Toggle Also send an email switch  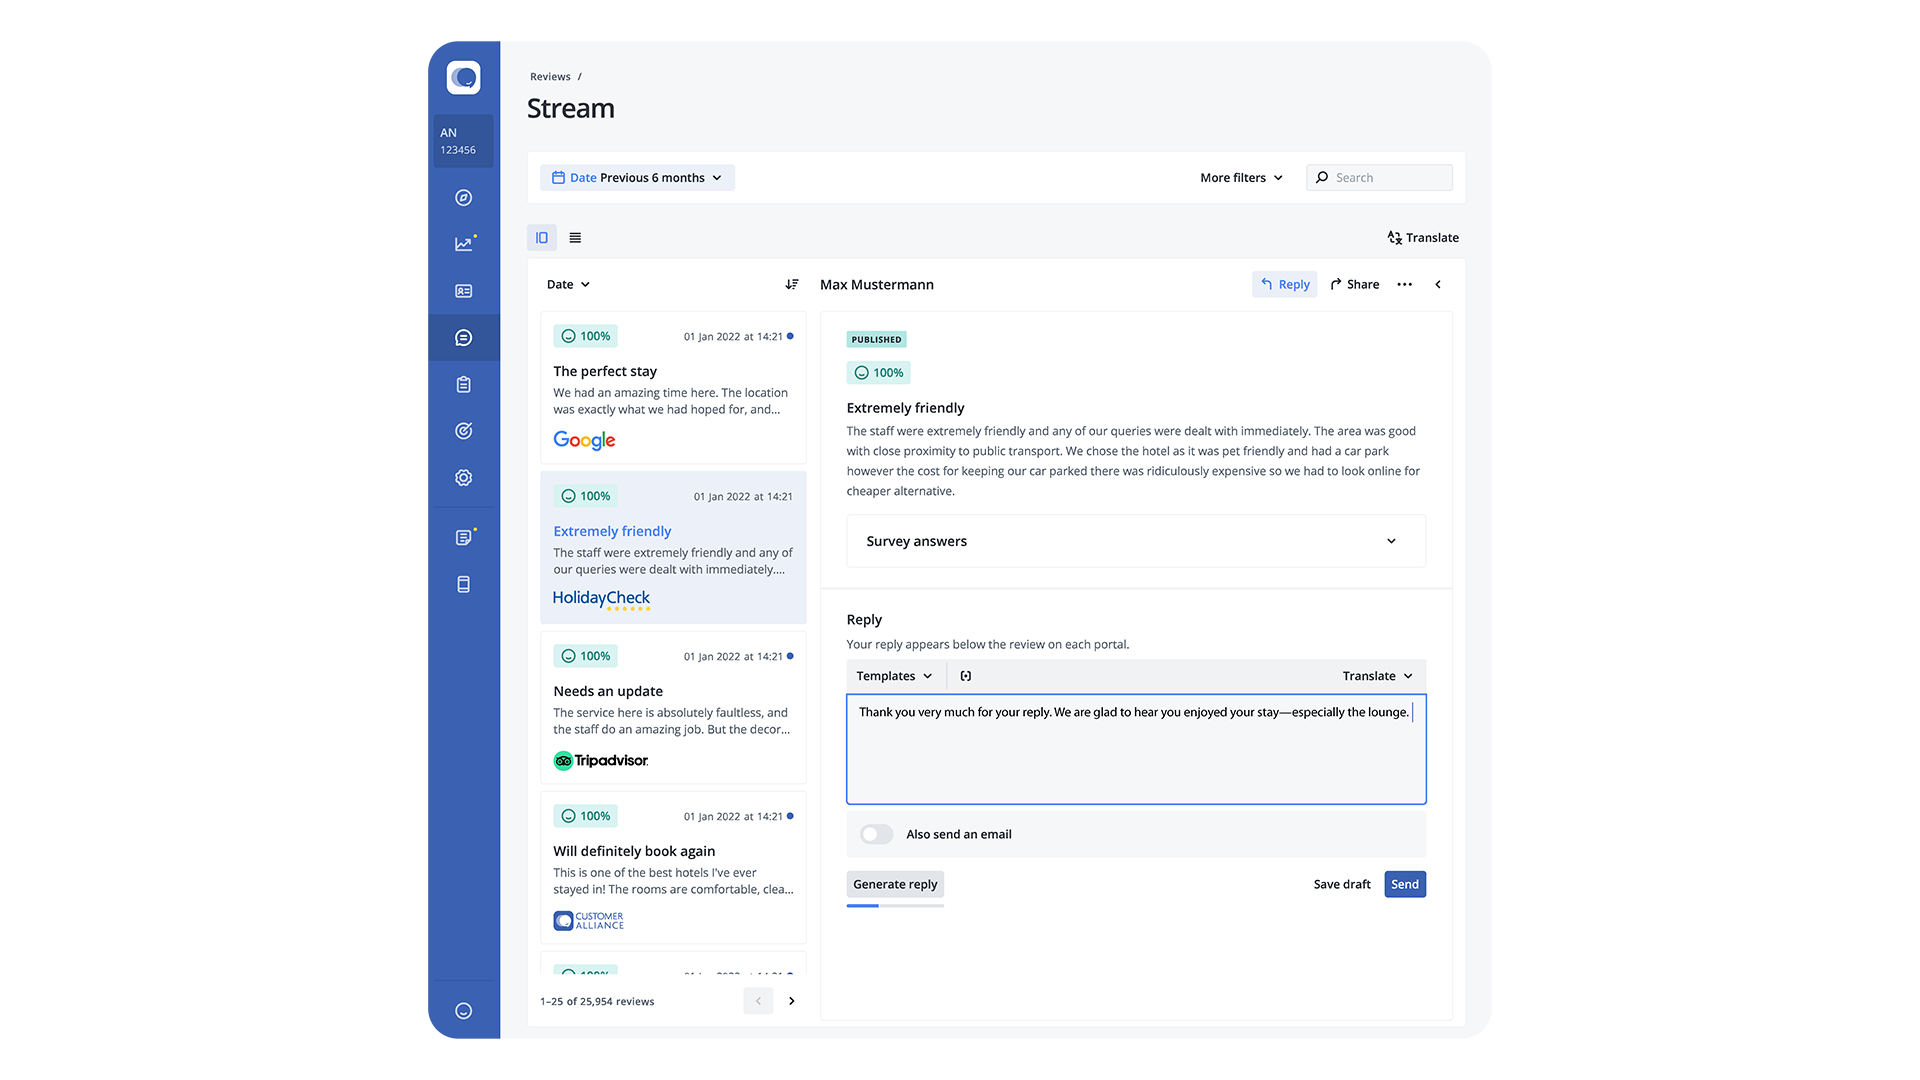[x=876, y=834]
